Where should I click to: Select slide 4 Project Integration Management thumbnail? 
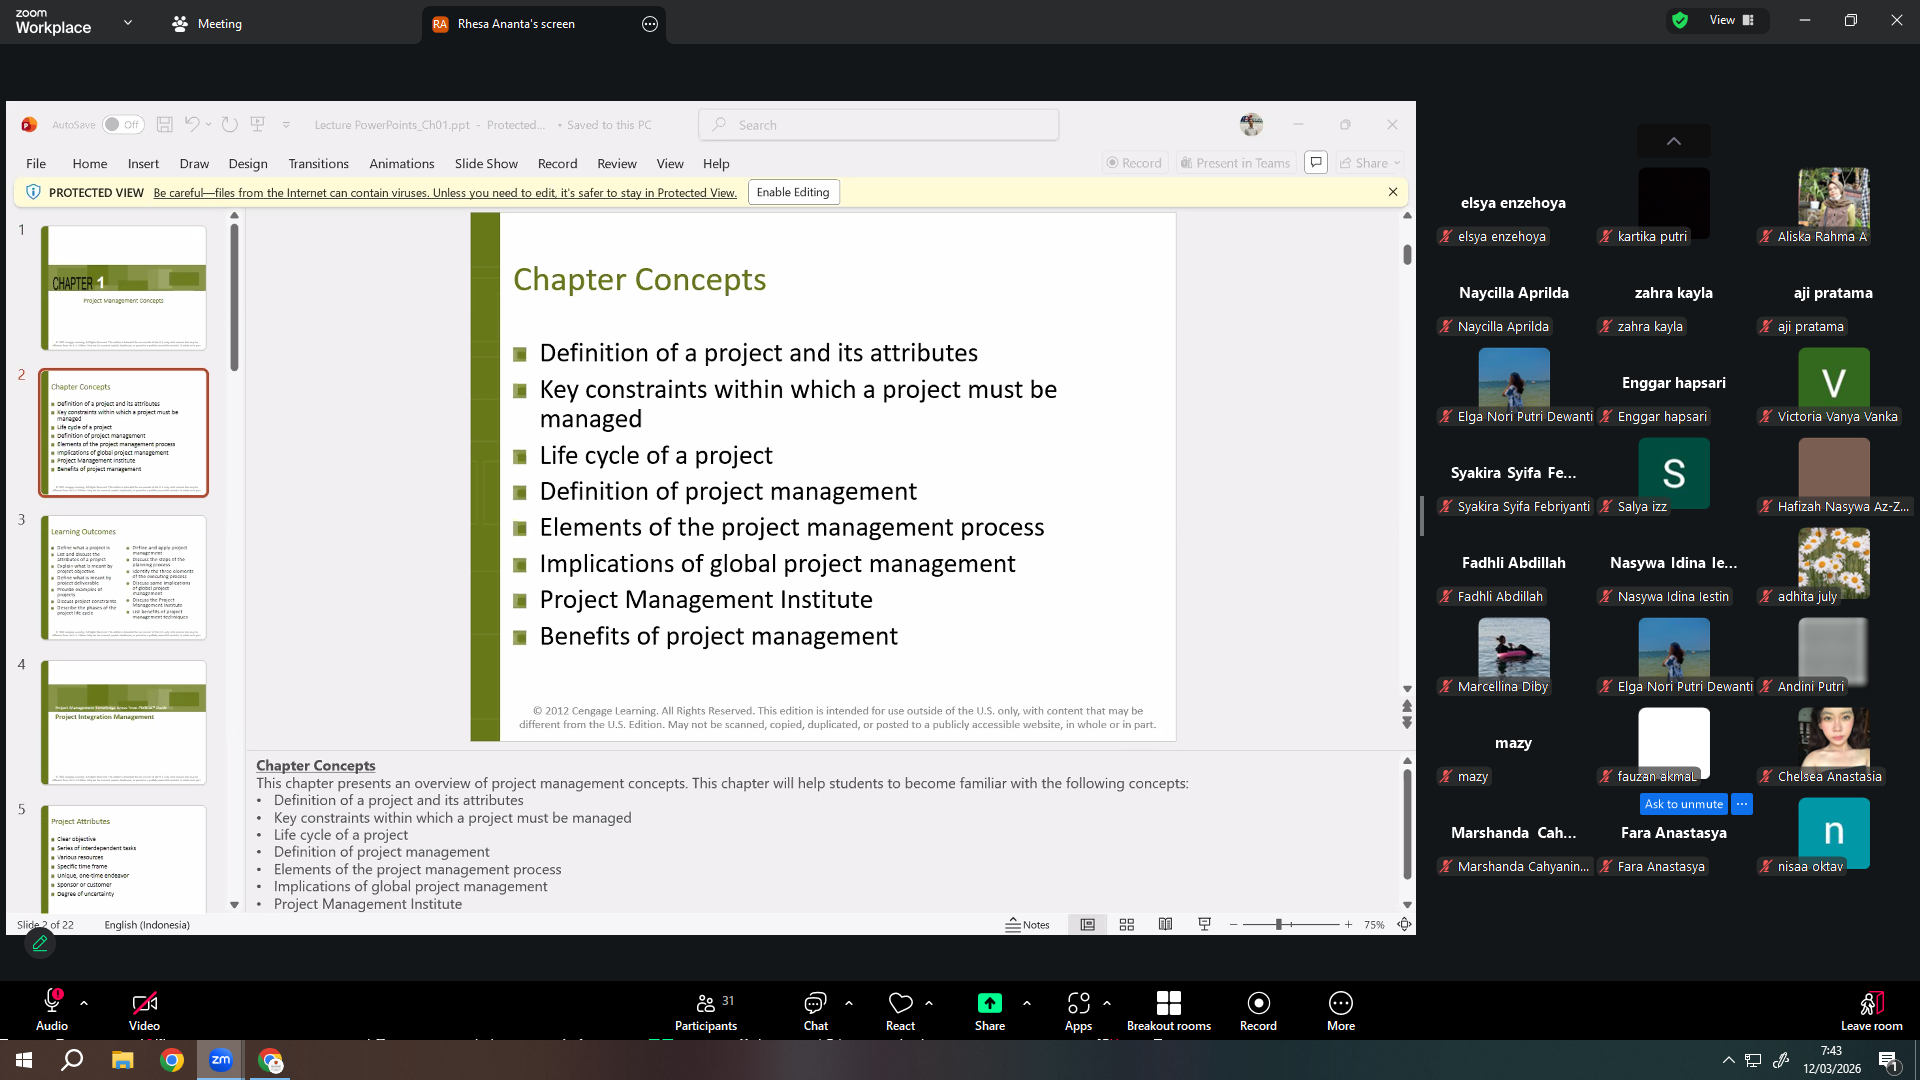pos(124,722)
